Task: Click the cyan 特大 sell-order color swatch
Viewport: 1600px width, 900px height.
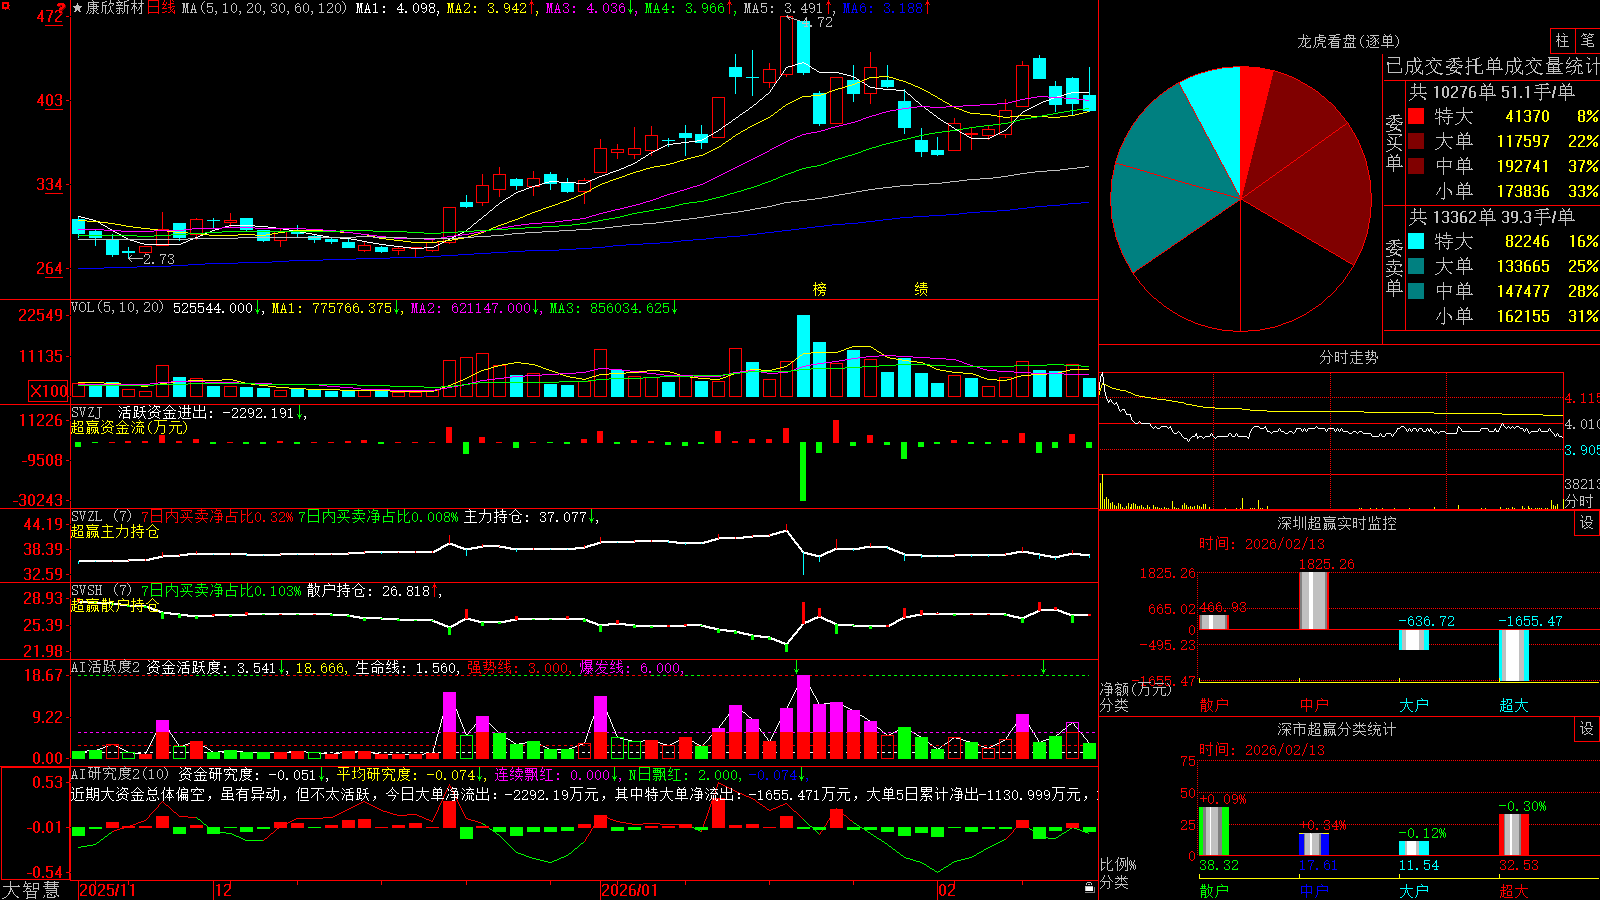Action: pyautogui.click(x=1416, y=241)
